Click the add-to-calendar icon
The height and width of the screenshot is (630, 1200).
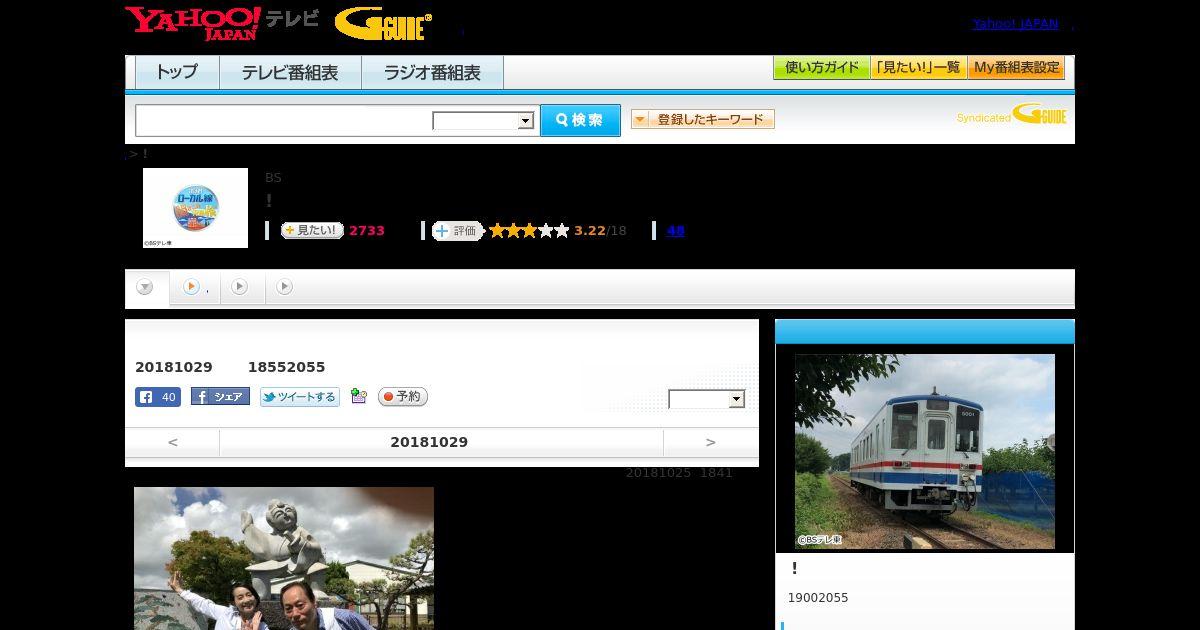(359, 397)
